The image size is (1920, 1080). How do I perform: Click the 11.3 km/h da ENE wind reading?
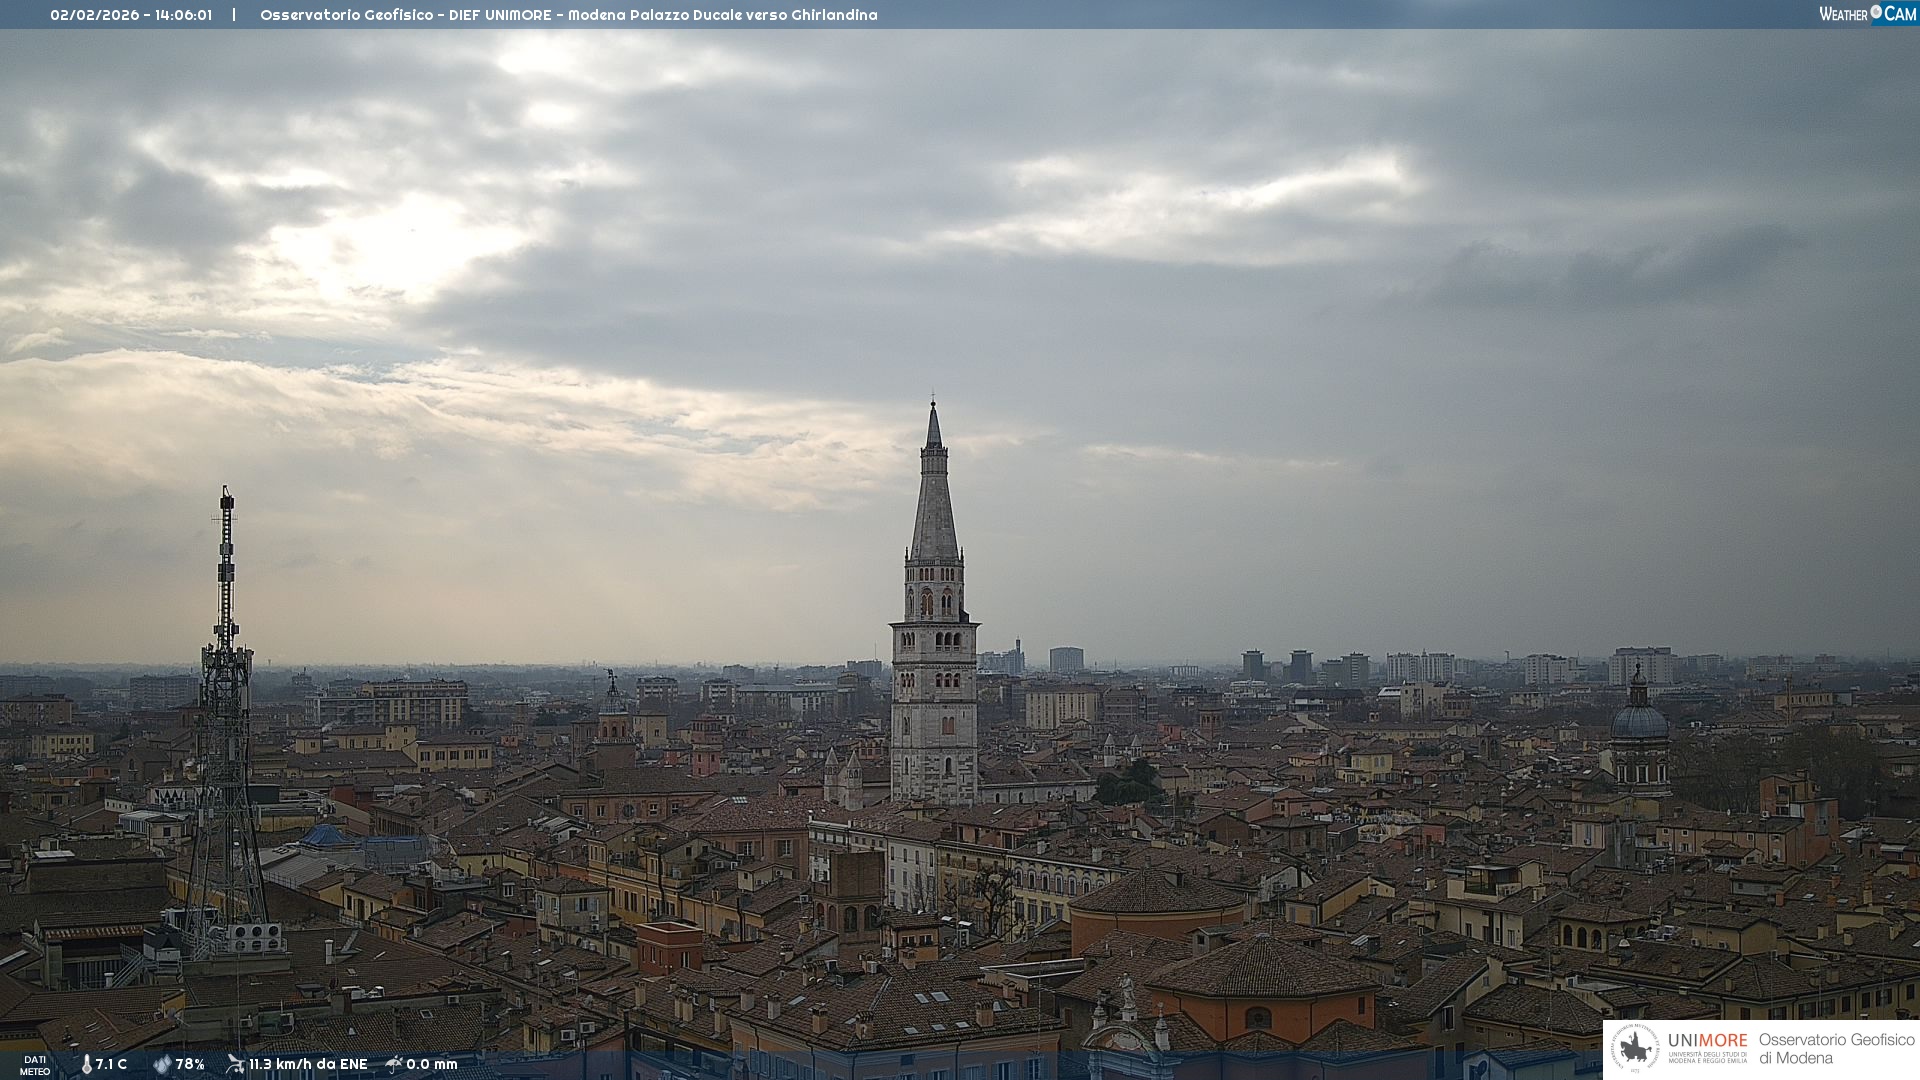coord(308,1064)
